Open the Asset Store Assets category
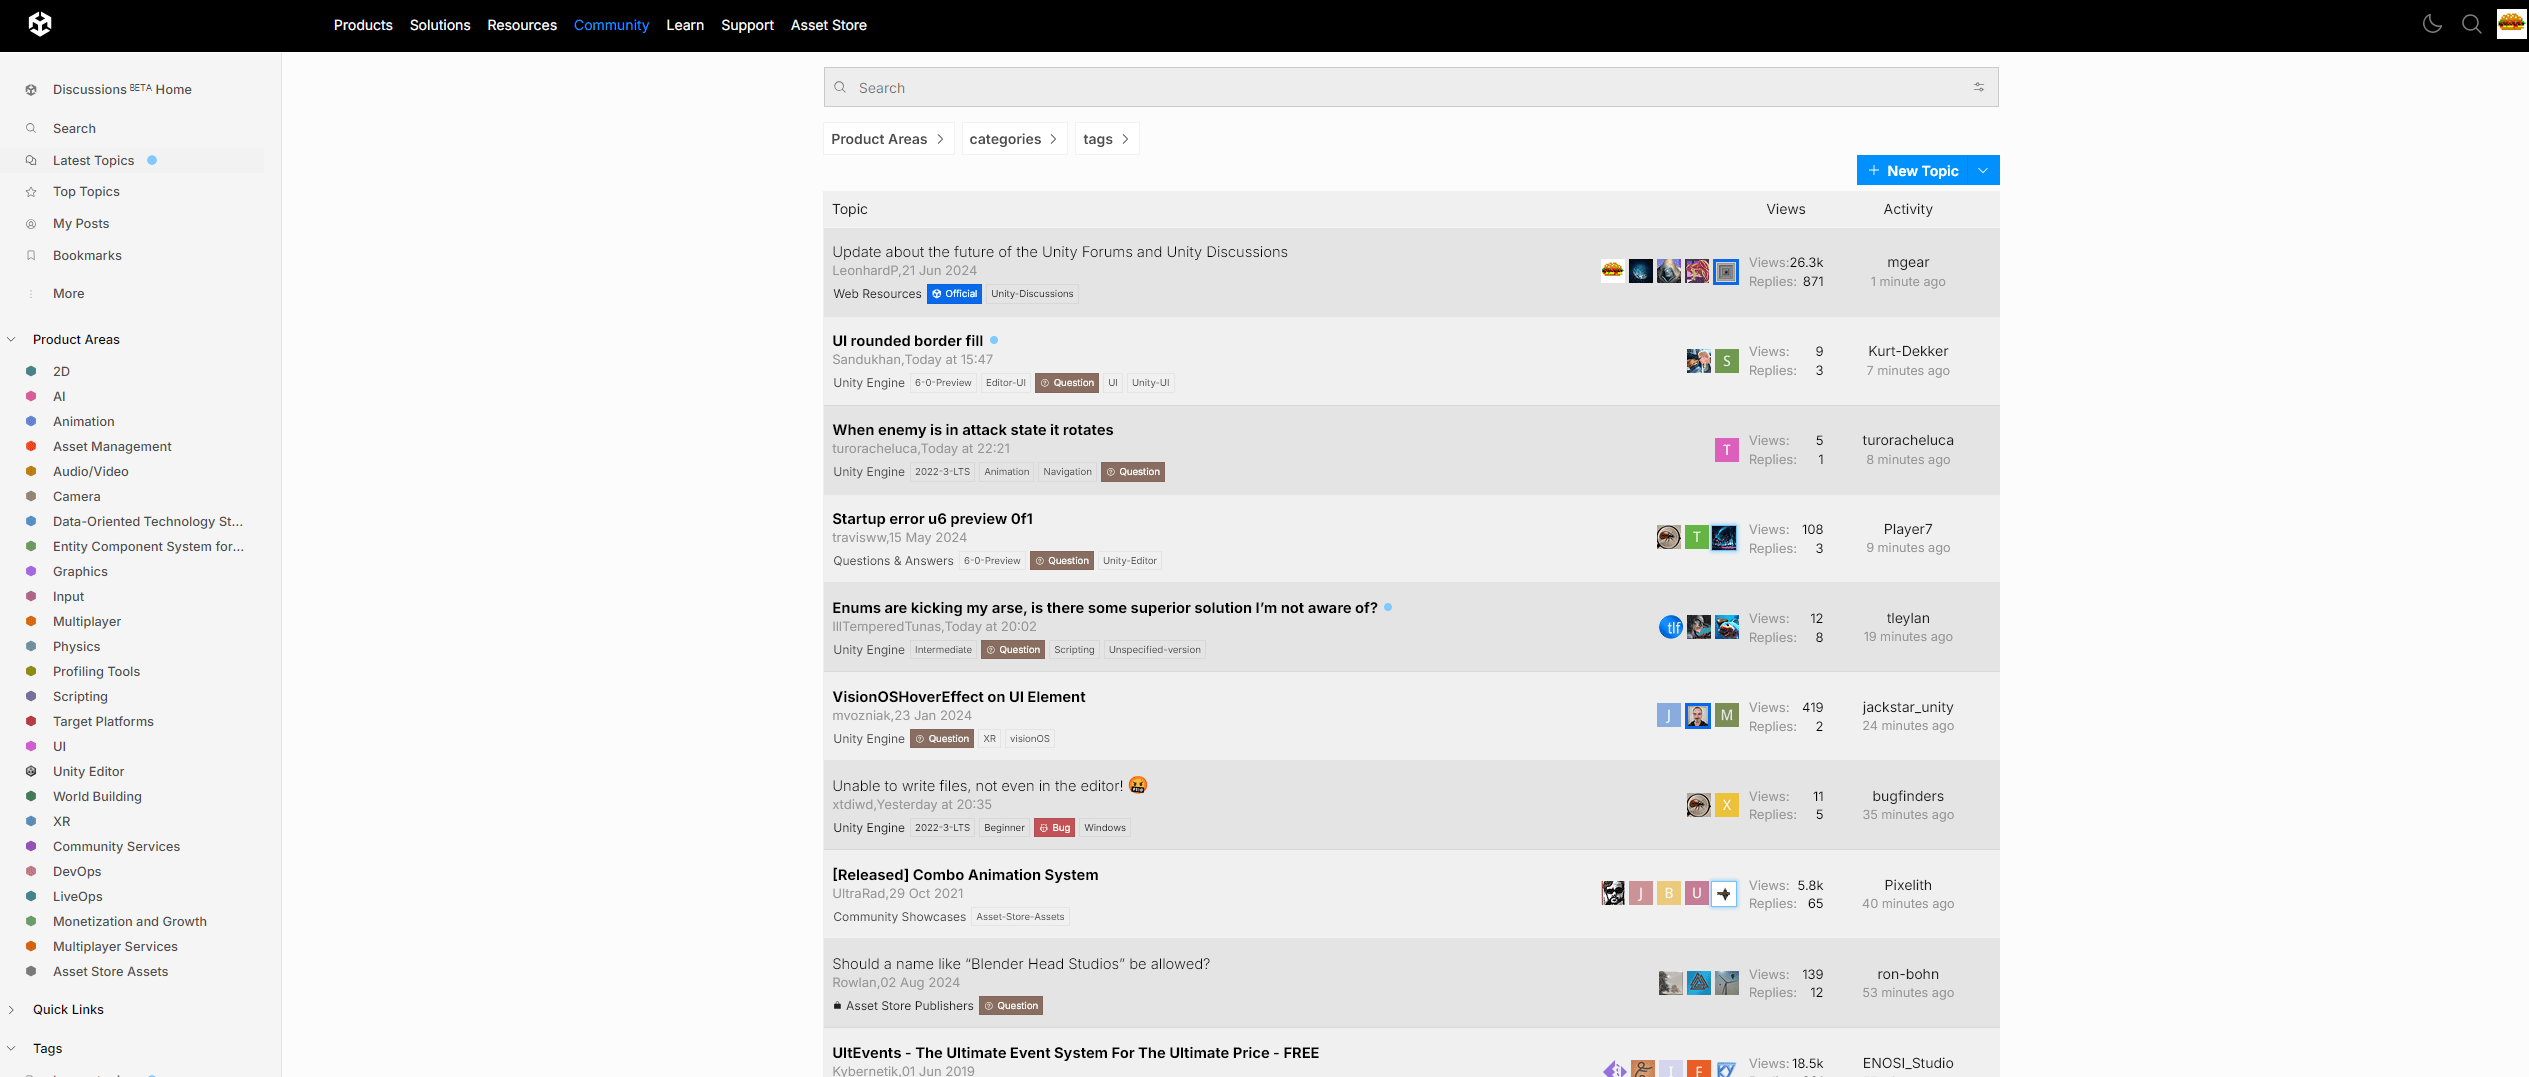This screenshot has height=1077, width=2529. (x=110, y=972)
